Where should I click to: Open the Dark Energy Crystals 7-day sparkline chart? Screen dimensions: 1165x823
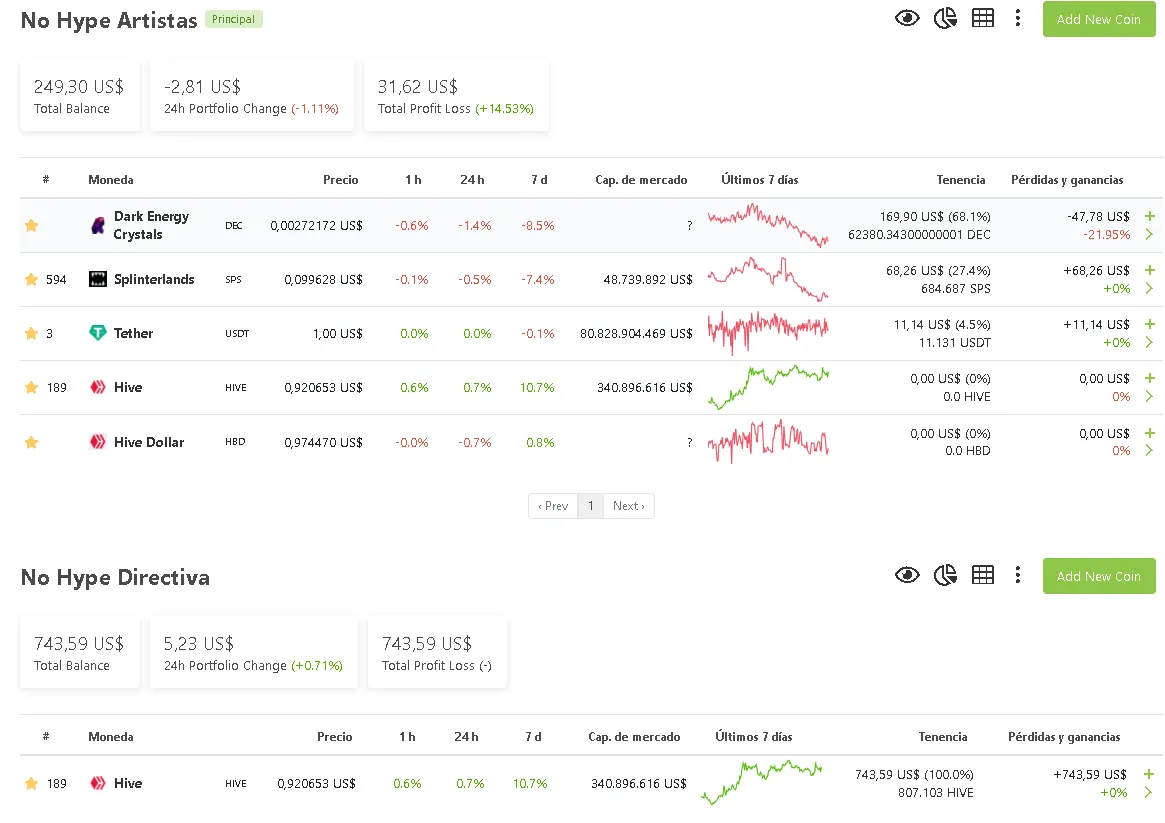point(768,225)
